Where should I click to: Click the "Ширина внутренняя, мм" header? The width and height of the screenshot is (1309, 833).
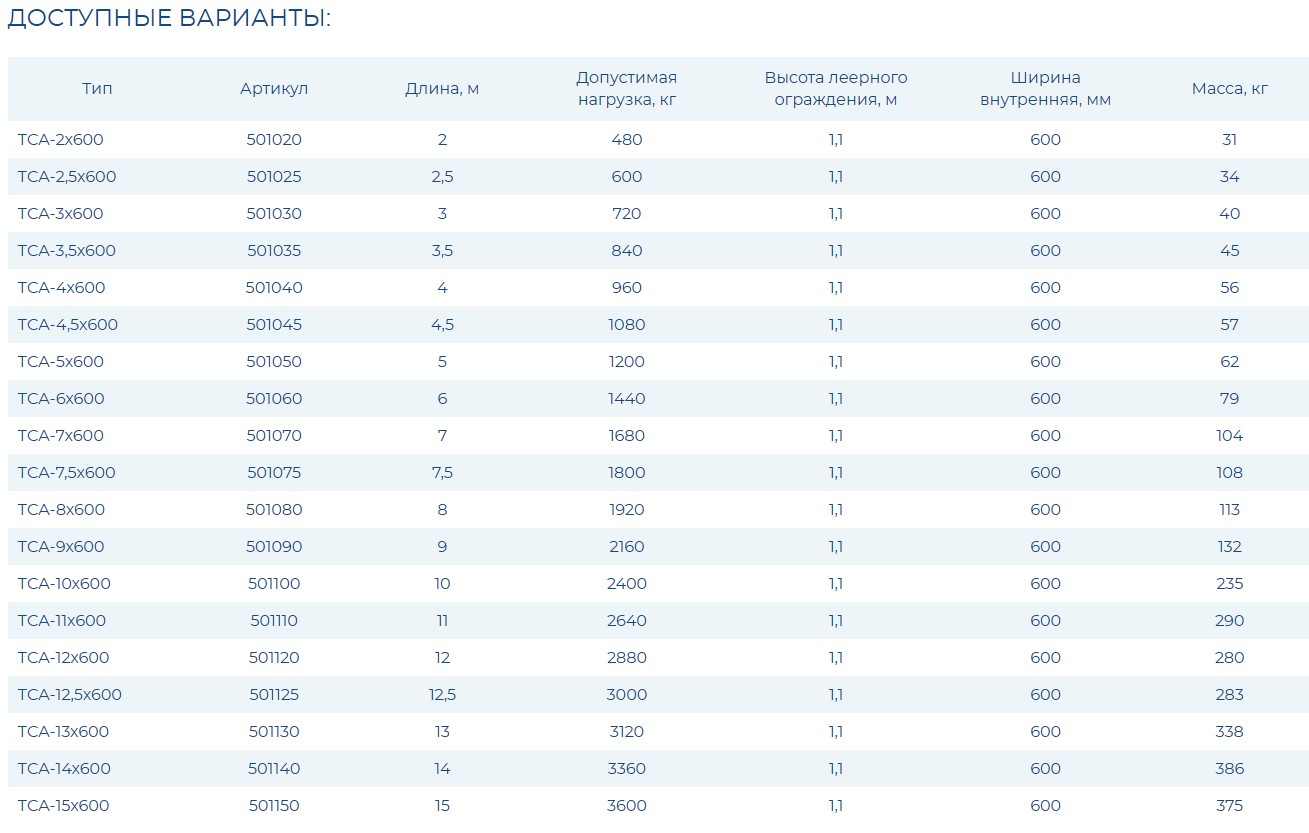1046,88
